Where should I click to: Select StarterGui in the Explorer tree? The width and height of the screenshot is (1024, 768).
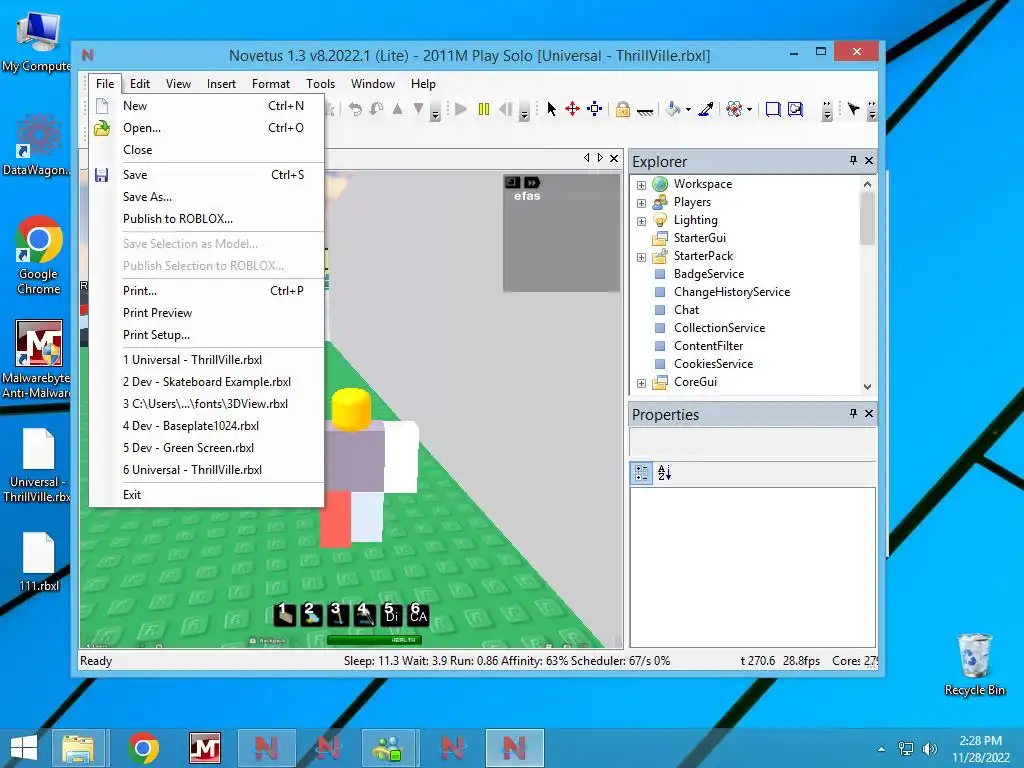coord(699,238)
